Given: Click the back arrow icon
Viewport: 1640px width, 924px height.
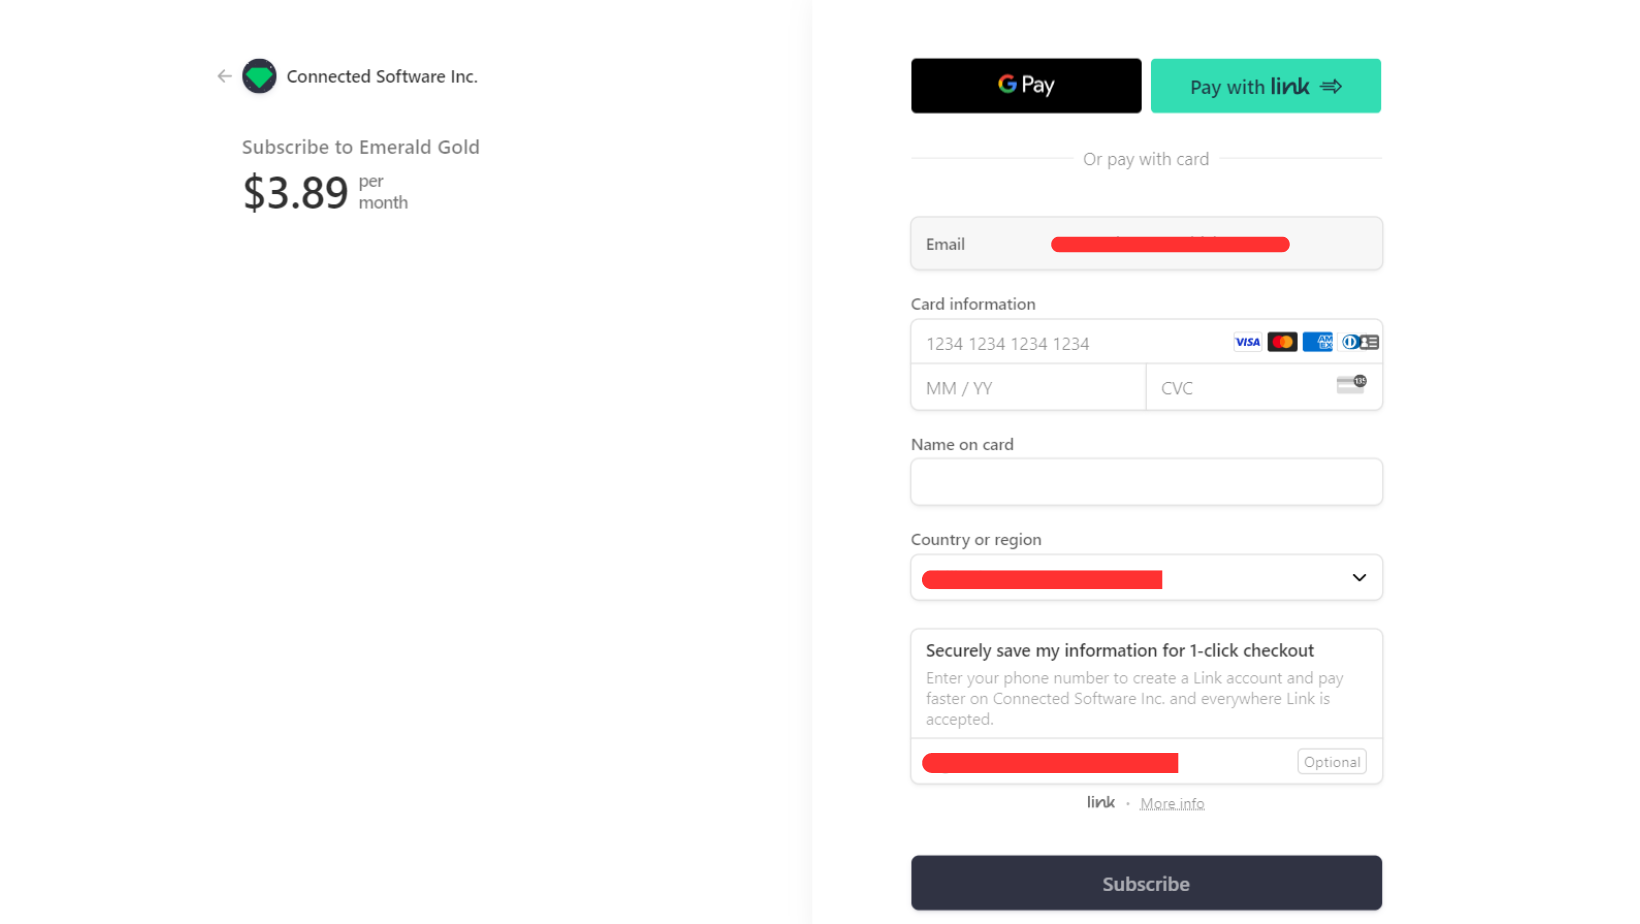Looking at the screenshot, I should tap(224, 76).
